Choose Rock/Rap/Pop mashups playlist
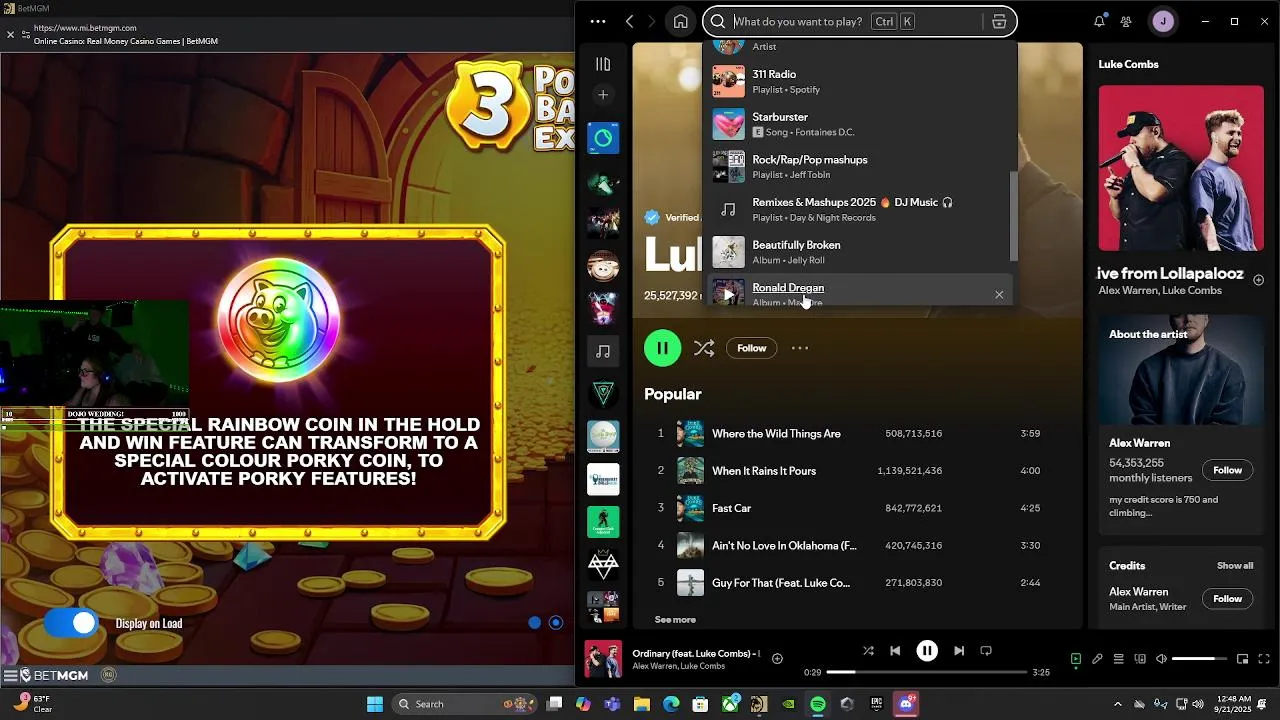Screen dimensions: 1280x720 pos(860,167)
